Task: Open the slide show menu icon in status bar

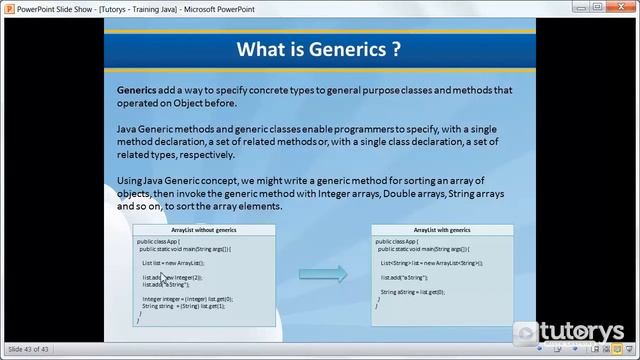Action: click(558, 349)
